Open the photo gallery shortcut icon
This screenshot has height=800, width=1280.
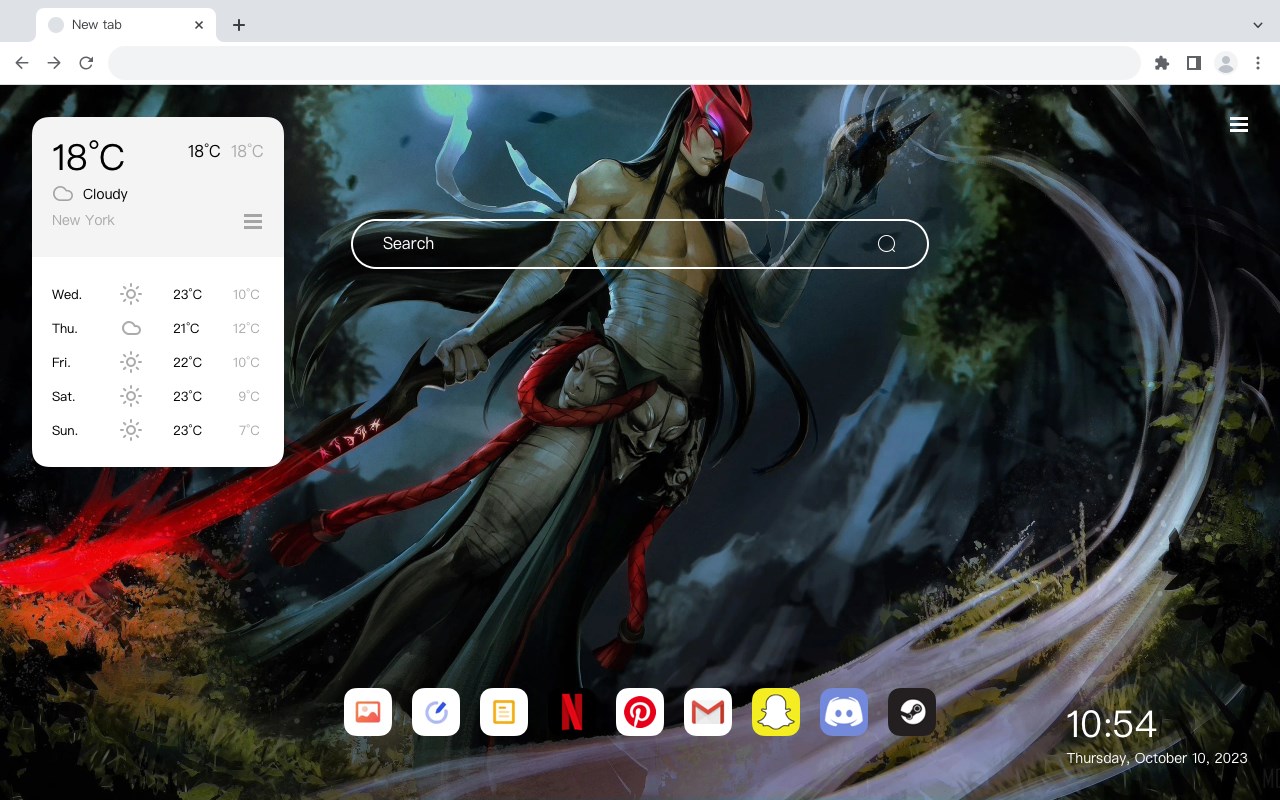368,712
